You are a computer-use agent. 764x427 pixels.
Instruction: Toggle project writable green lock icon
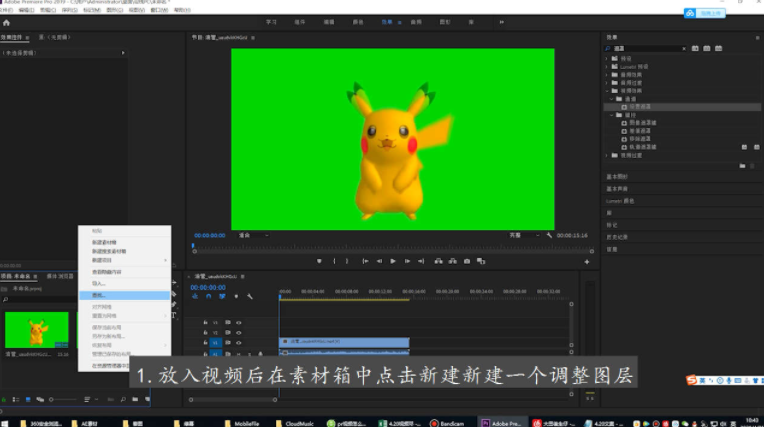coord(4,400)
